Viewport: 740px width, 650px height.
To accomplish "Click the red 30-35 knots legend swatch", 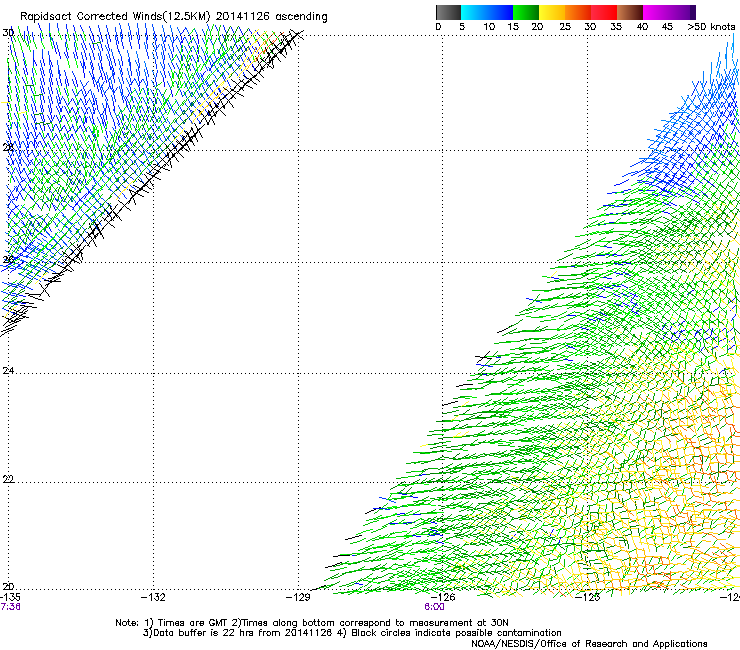I will pyautogui.click(x=604, y=12).
